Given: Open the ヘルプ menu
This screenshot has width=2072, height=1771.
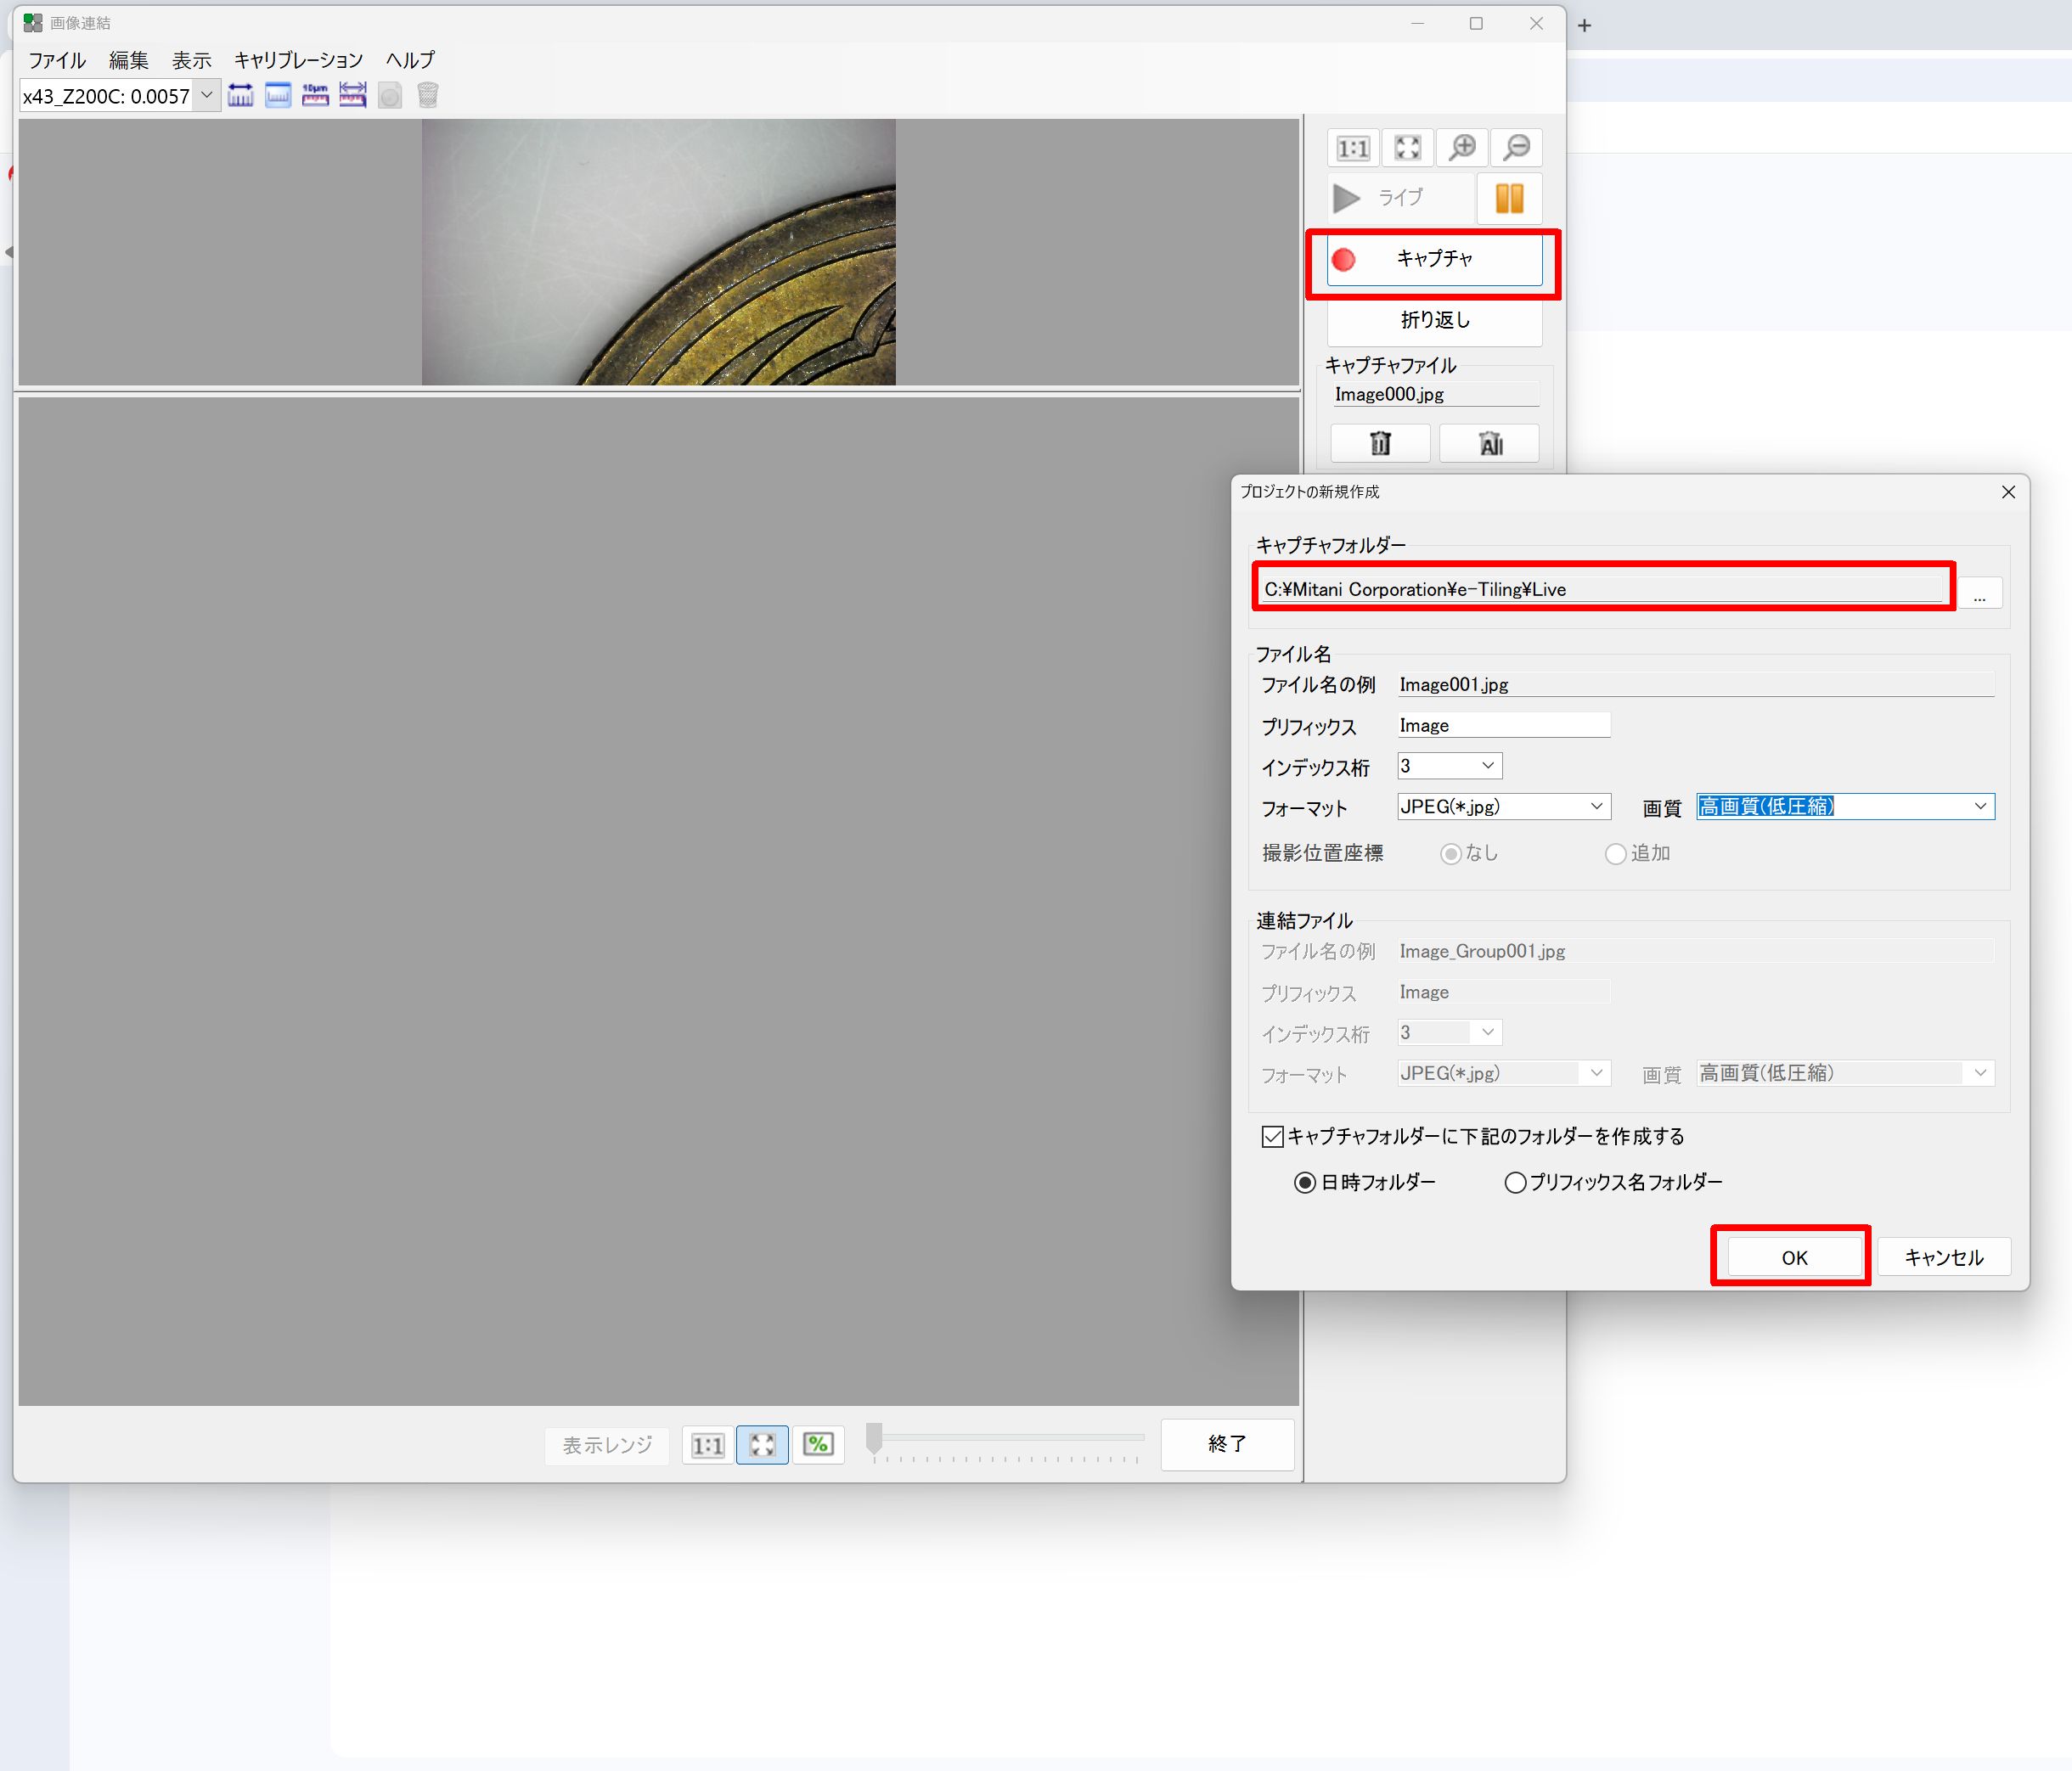Looking at the screenshot, I should coord(410,60).
